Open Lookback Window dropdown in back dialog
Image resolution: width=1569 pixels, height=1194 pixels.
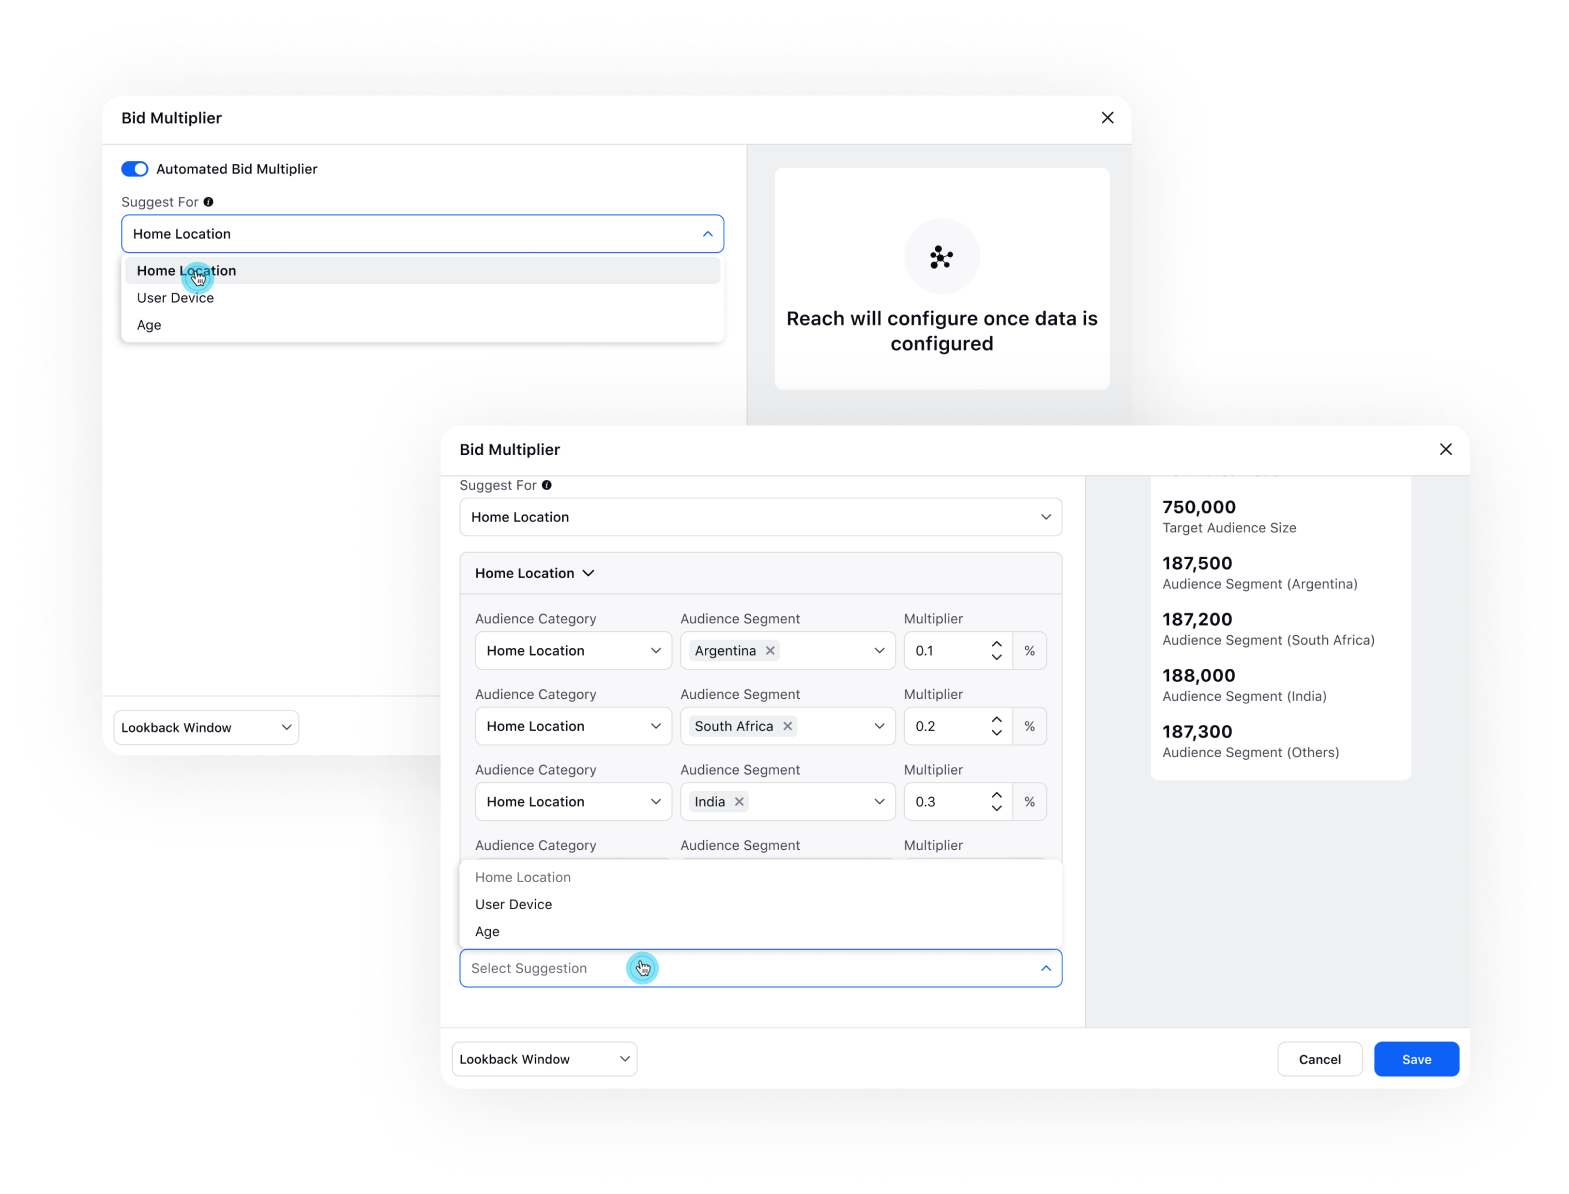click(x=206, y=728)
